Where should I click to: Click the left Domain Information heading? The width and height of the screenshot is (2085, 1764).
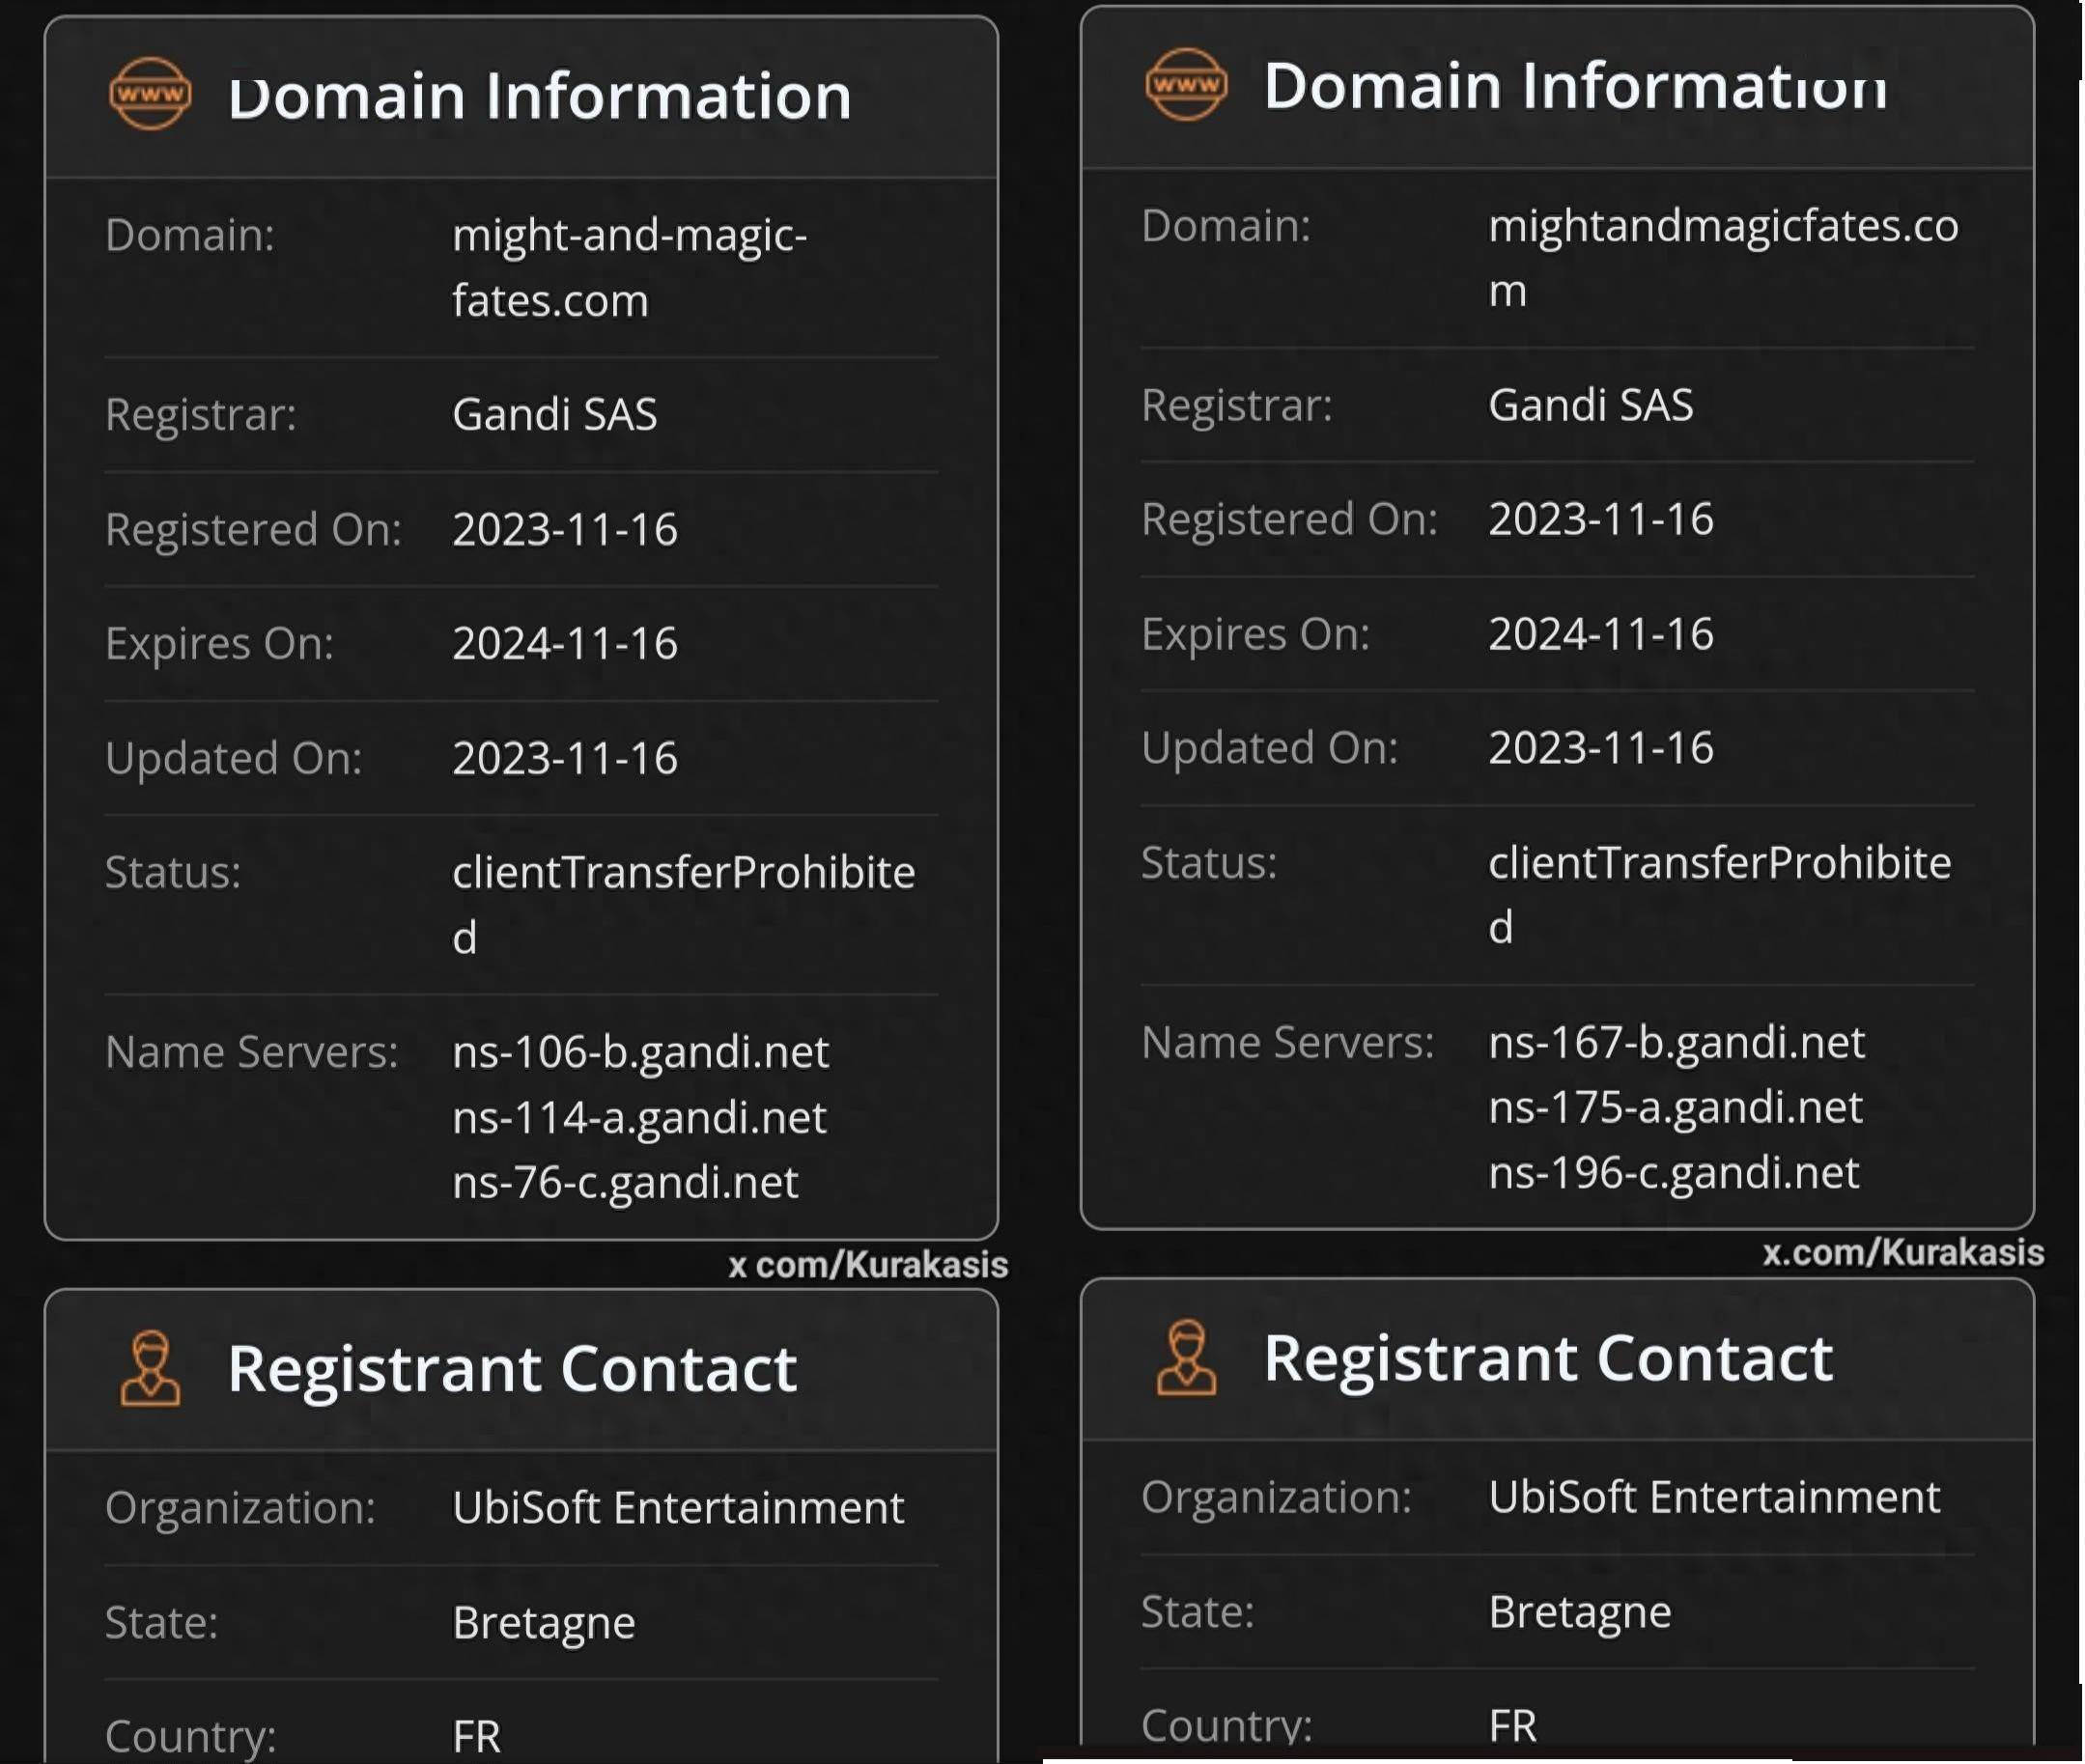coord(539,96)
